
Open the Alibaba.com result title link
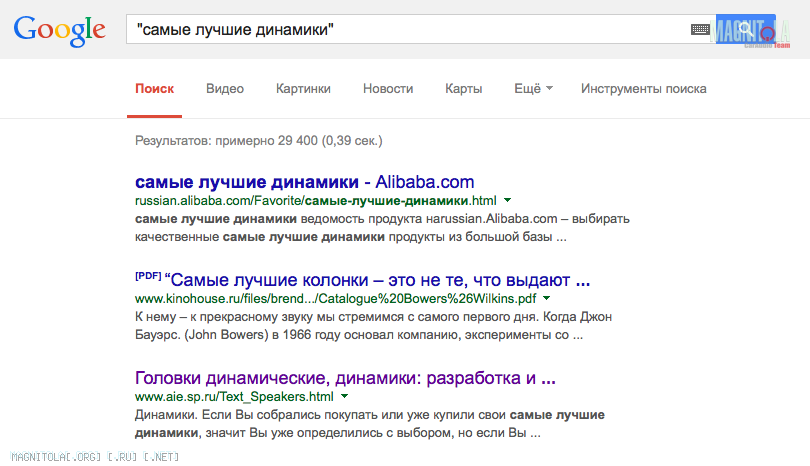(x=304, y=182)
